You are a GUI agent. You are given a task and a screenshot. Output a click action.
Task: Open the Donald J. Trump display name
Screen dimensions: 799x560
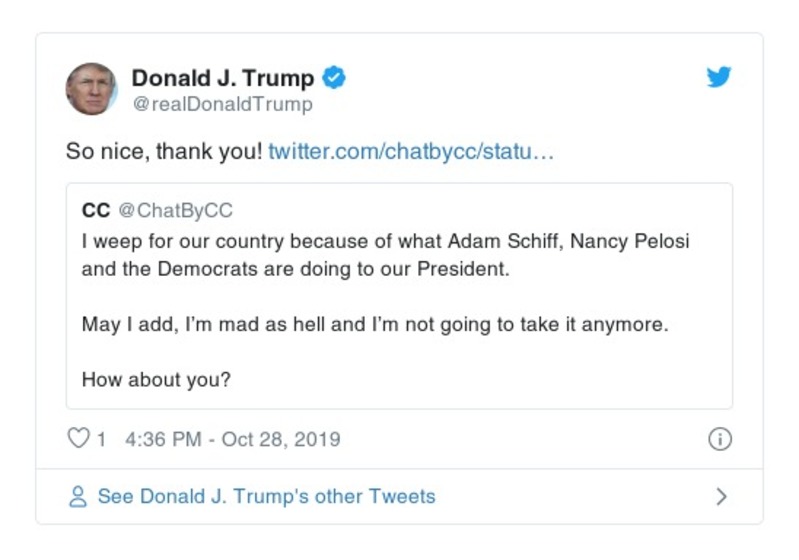(223, 78)
